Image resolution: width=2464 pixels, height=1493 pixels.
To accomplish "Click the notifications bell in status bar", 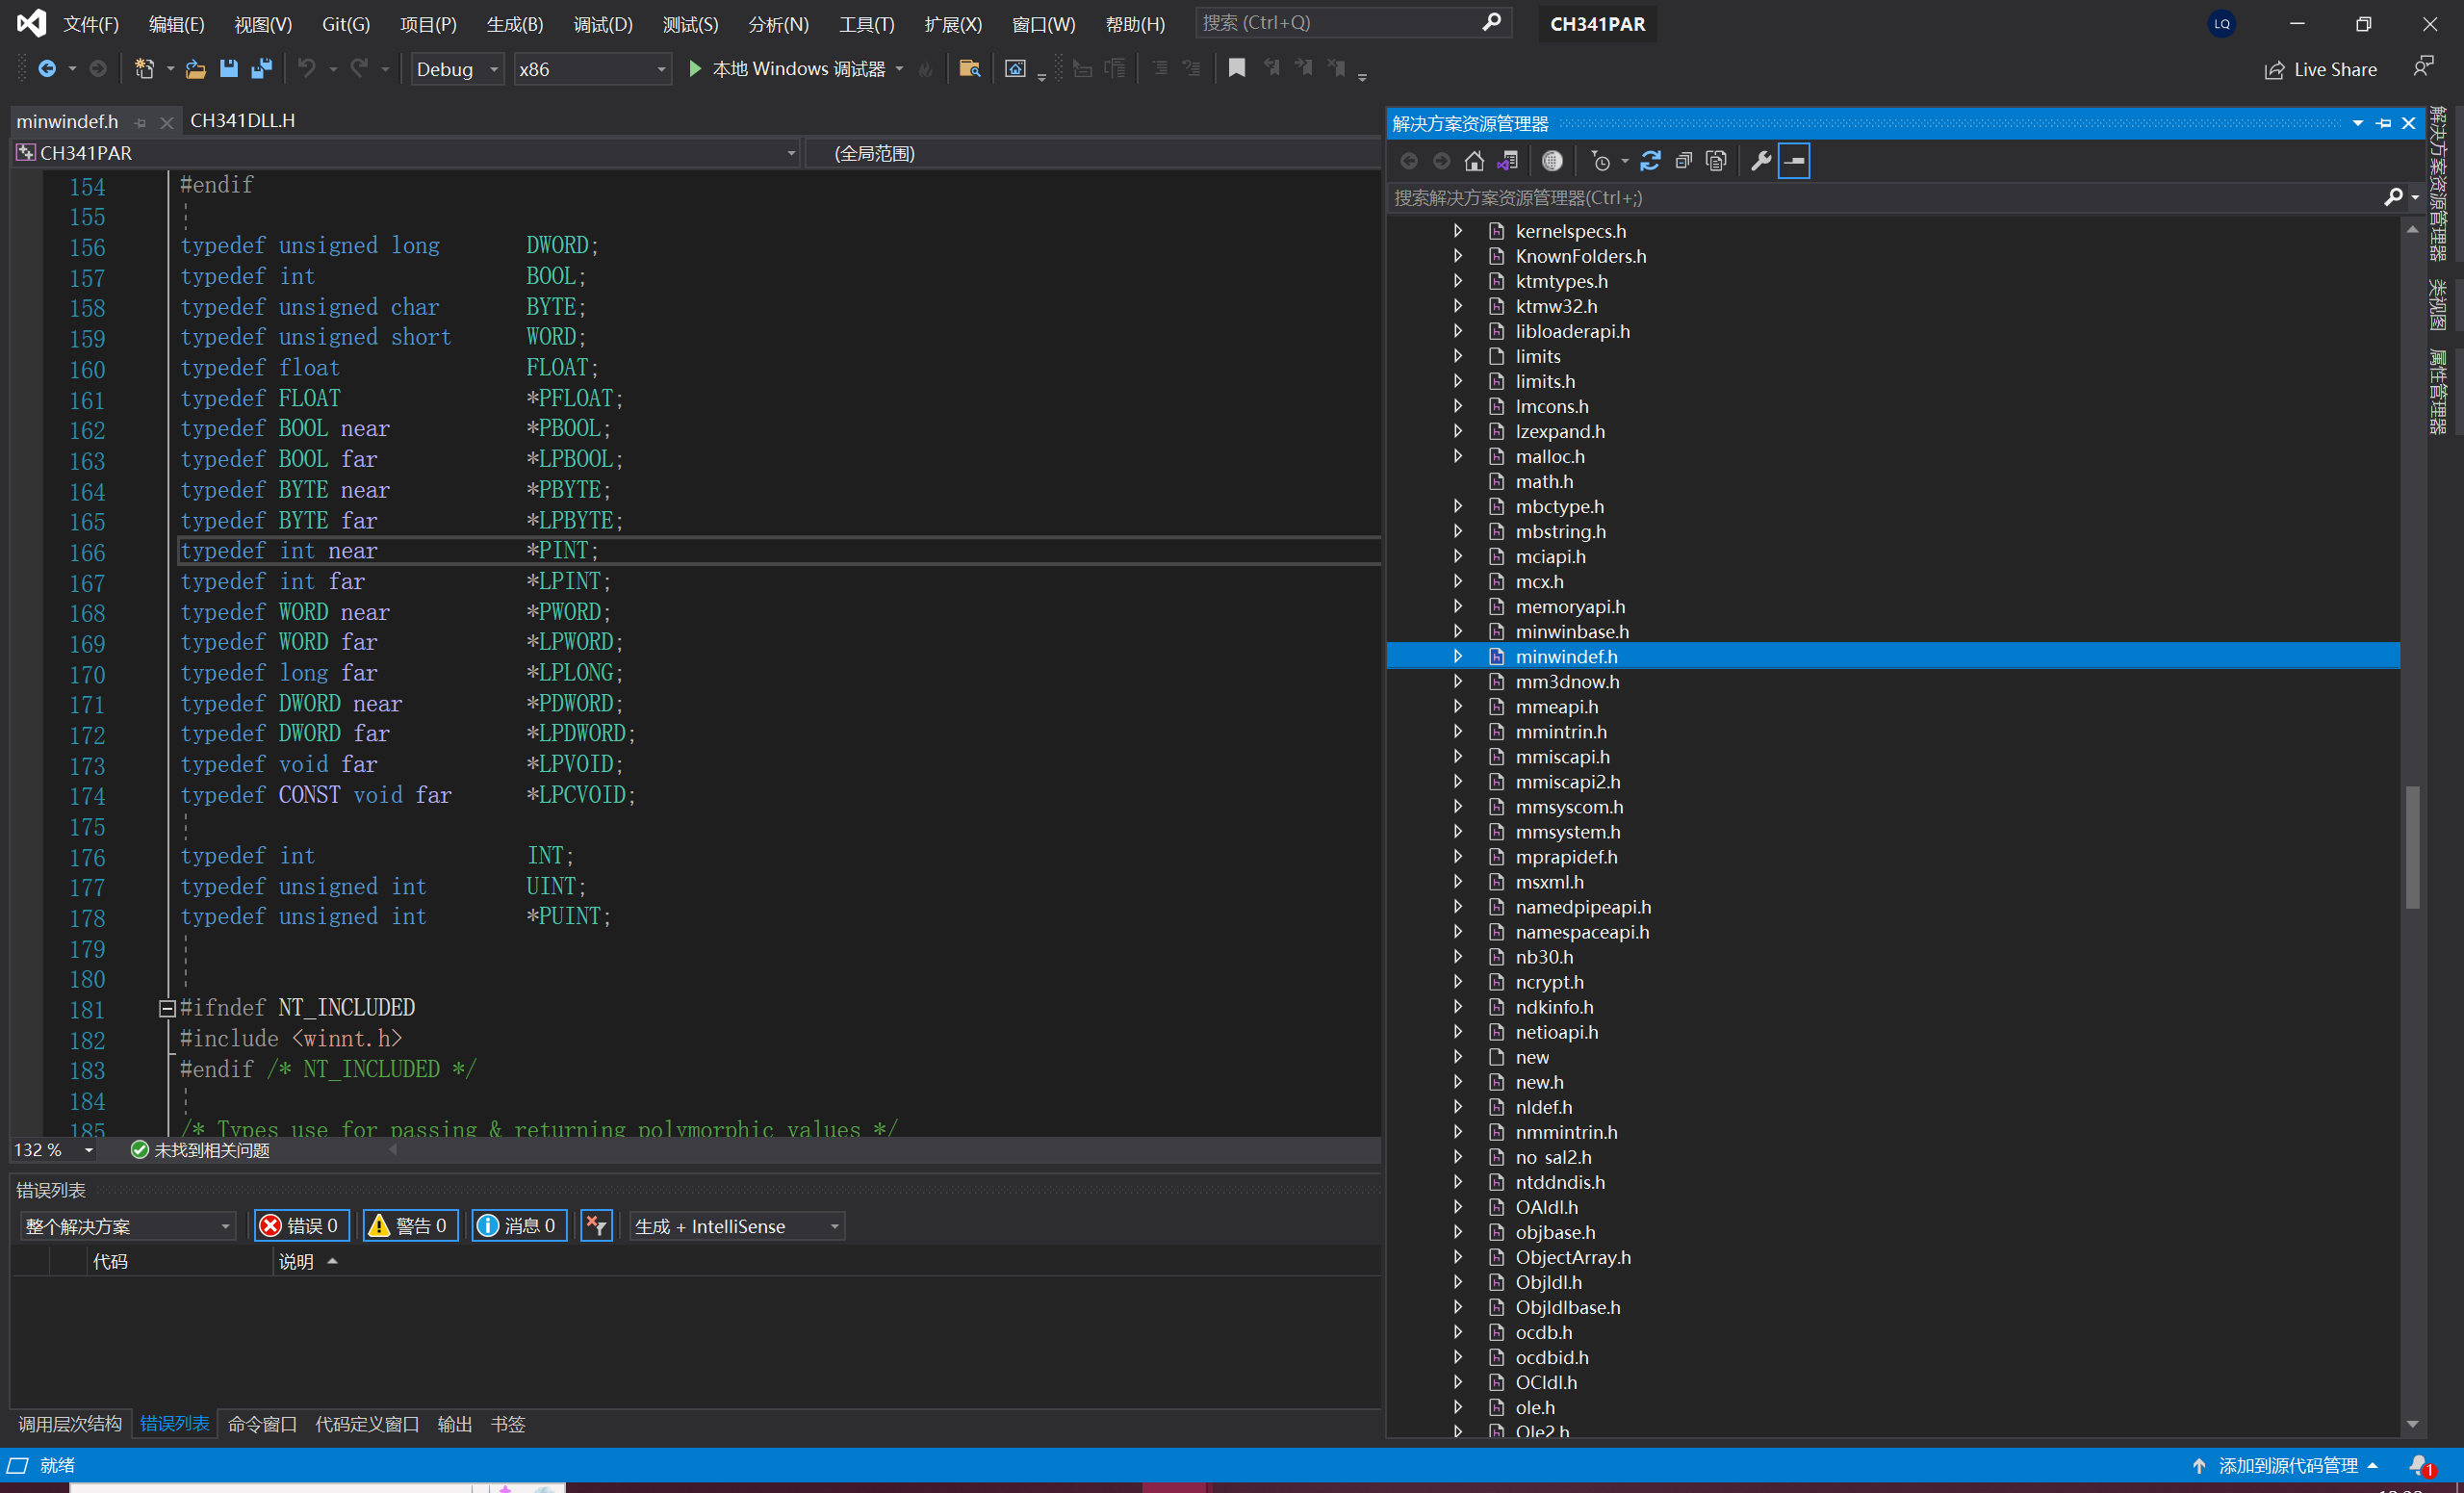I will point(2420,1465).
